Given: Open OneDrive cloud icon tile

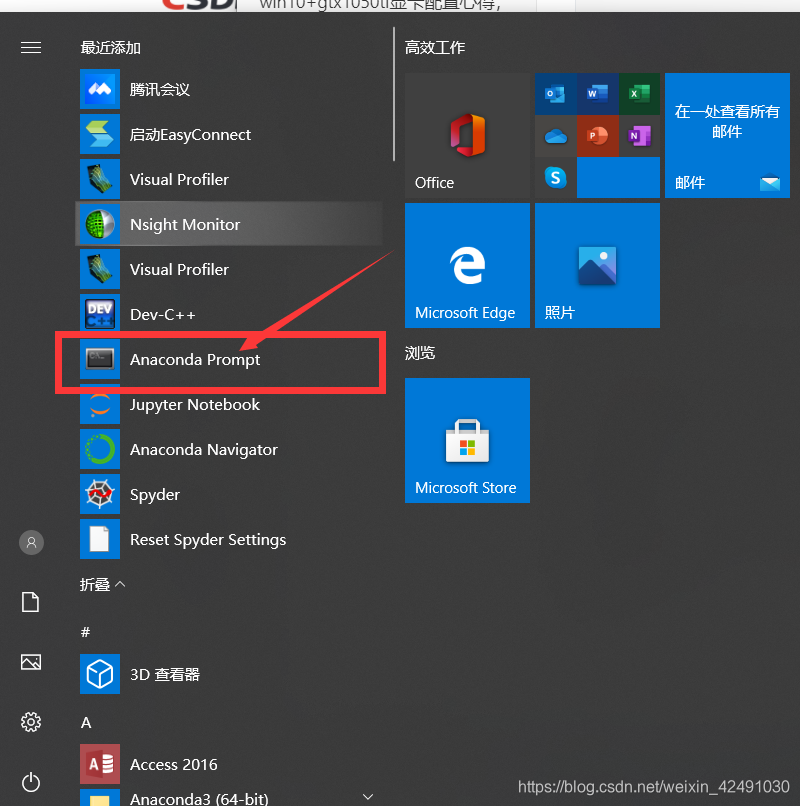Looking at the screenshot, I should [556, 136].
